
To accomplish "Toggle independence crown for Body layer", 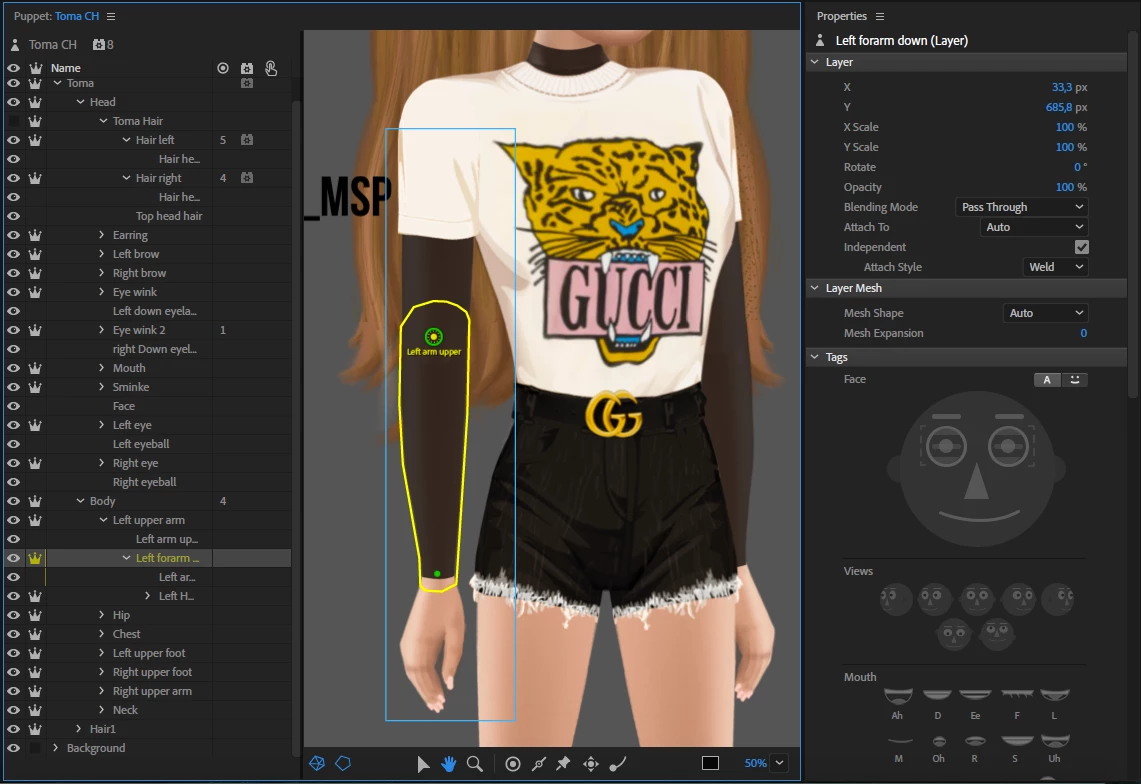I will click(35, 501).
